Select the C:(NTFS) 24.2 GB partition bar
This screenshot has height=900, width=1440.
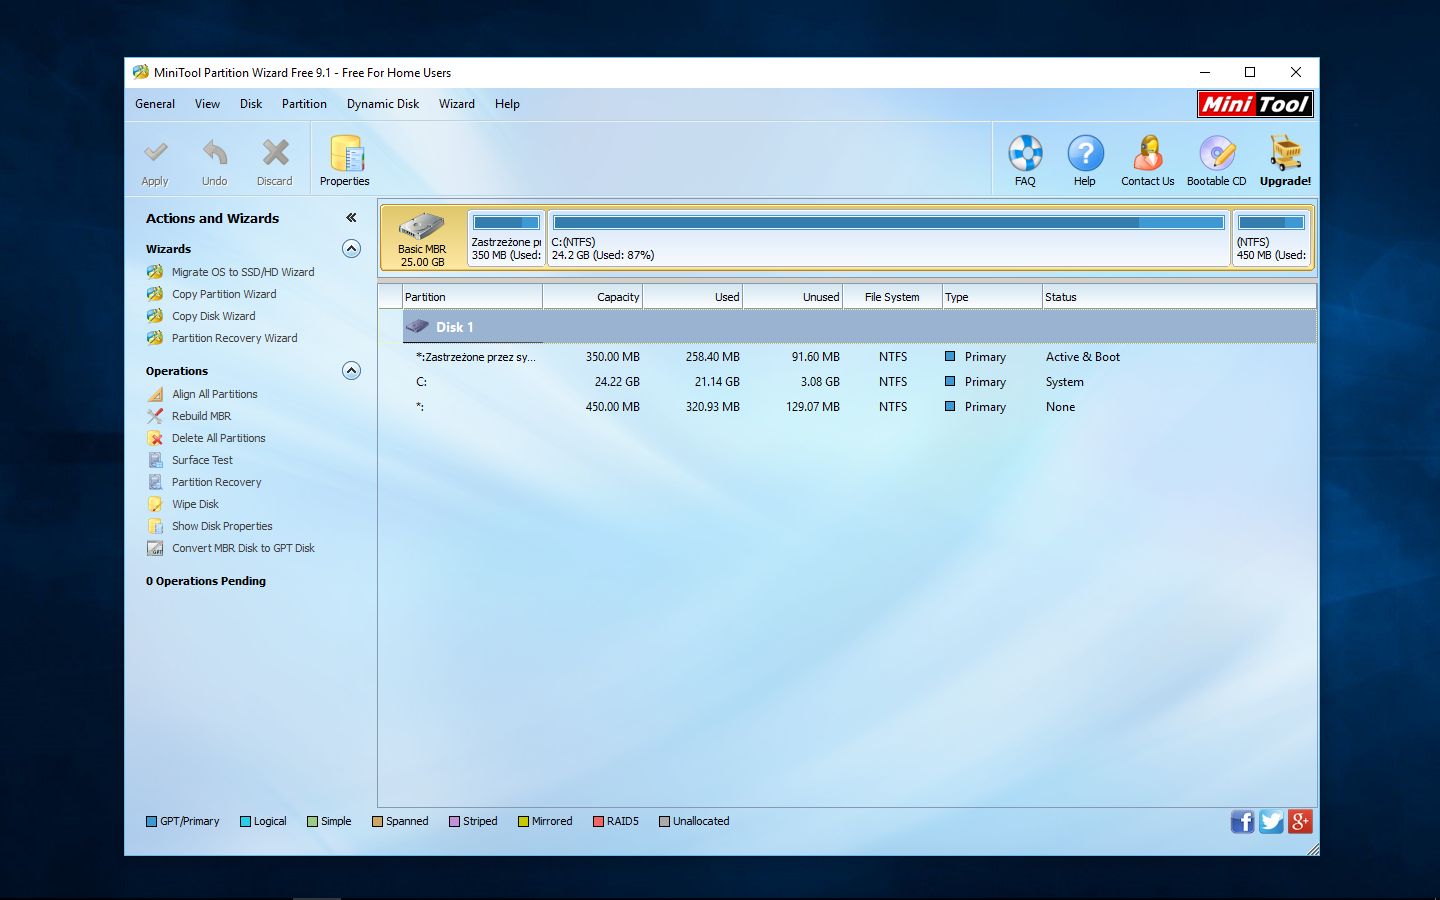click(x=889, y=238)
